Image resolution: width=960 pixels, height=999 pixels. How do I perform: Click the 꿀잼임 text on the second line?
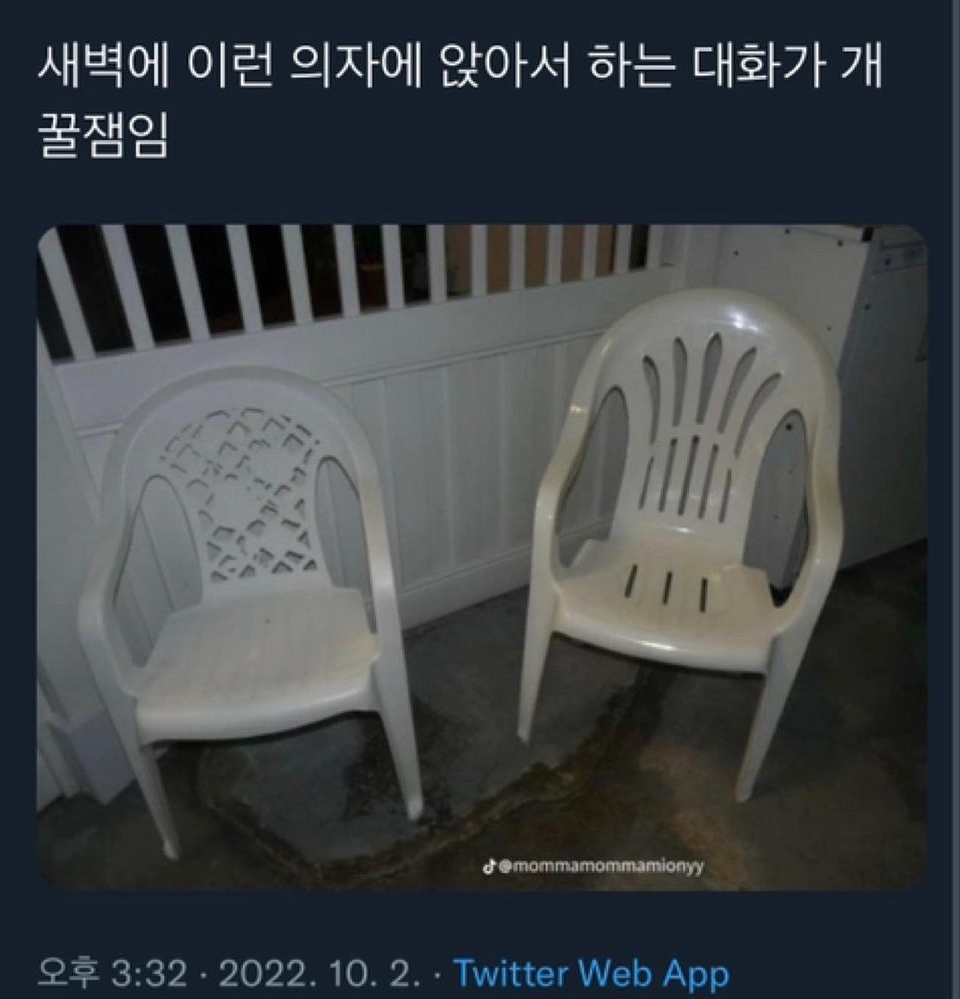click(x=103, y=136)
